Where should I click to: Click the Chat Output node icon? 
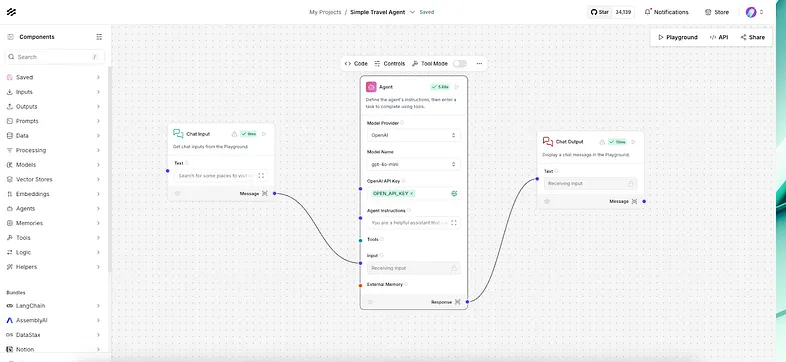click(x=548, y=142)
